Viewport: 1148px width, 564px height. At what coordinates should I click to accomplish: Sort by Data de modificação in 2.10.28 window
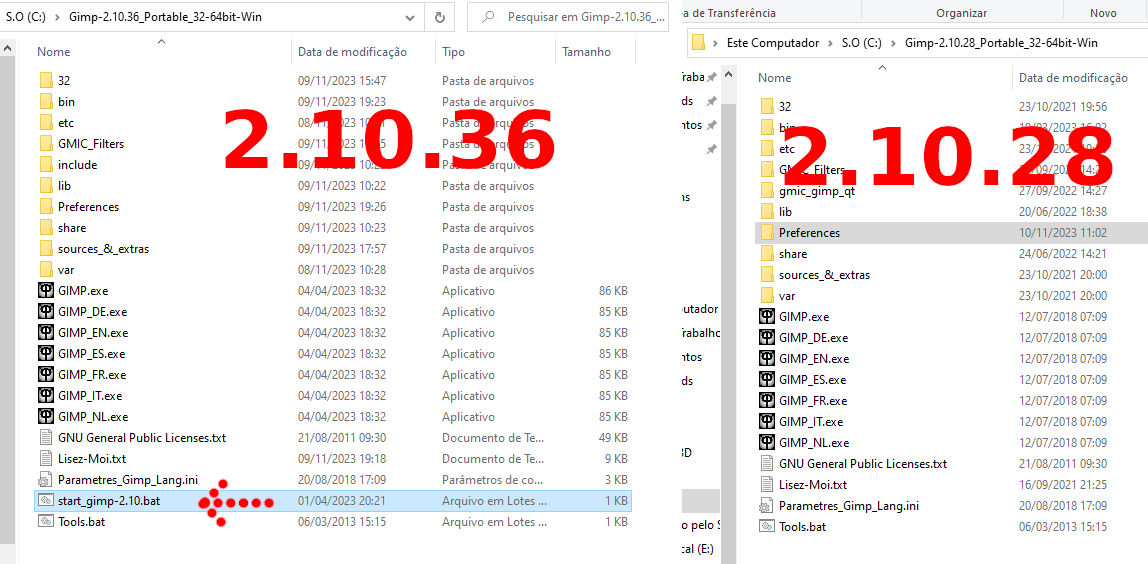(x=1073, y=78)
